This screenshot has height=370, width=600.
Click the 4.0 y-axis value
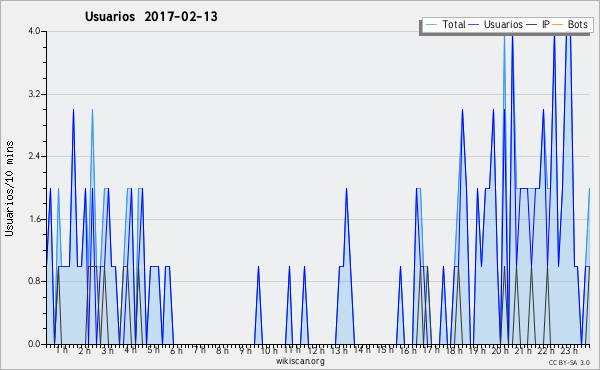(34, 31)
